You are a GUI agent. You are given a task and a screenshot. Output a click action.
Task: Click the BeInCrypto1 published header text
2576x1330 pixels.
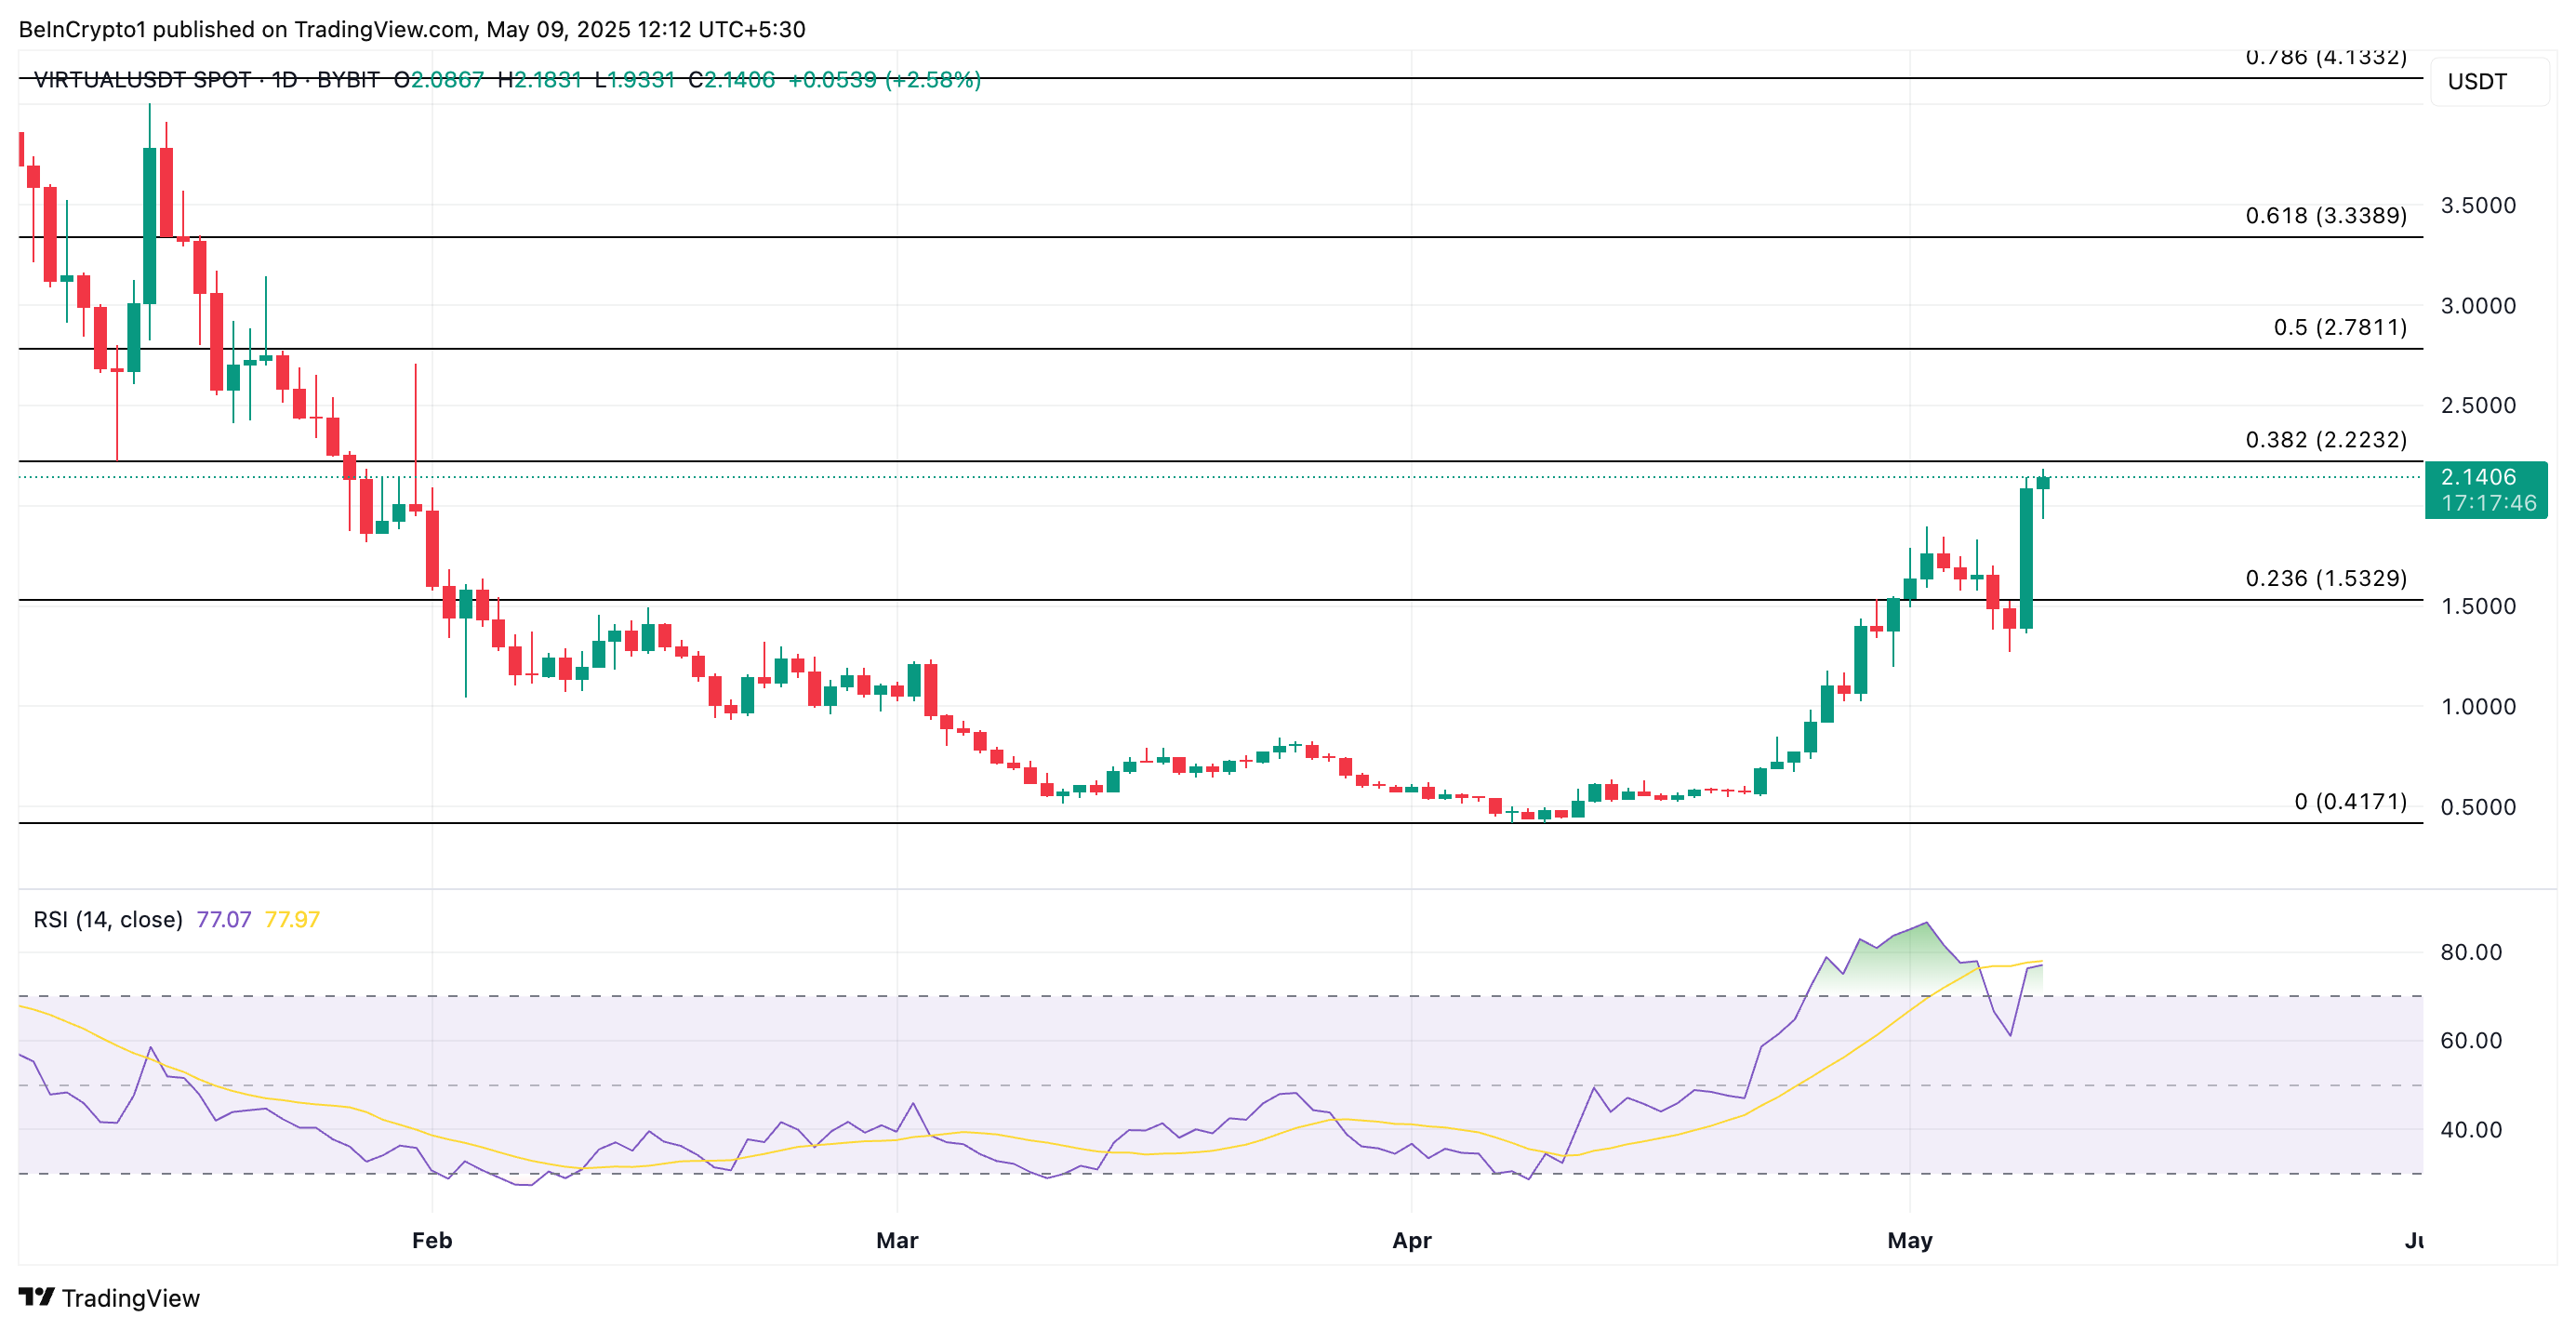pyautogui.click(x=410, y=29)
